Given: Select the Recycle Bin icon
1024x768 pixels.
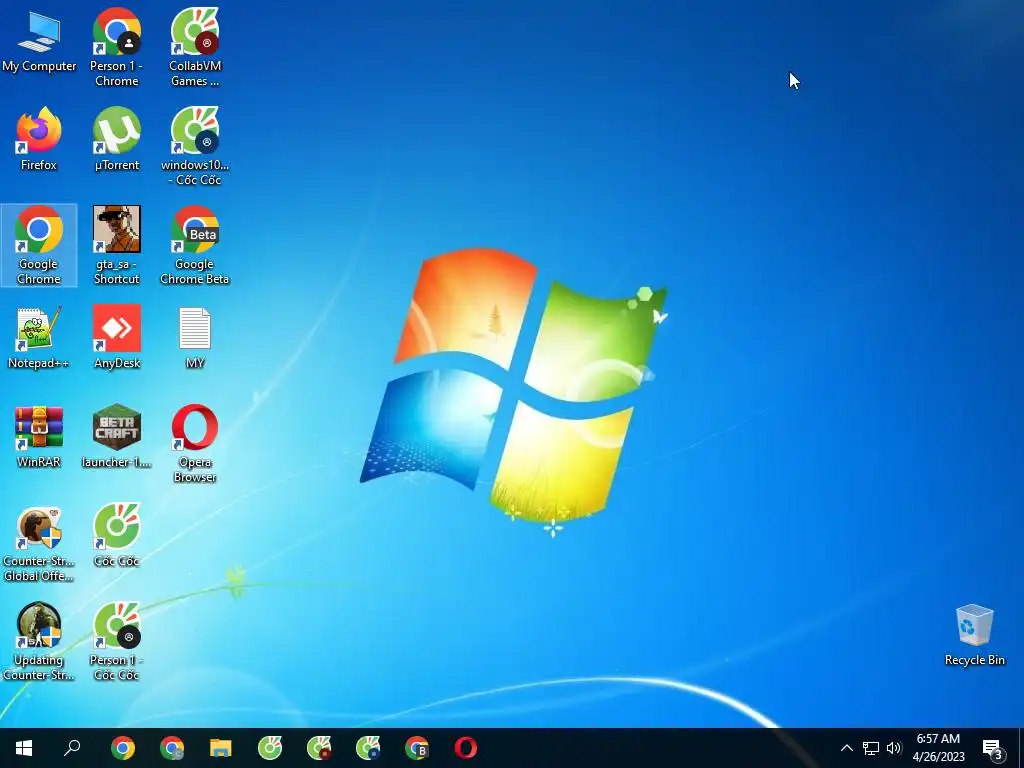Looking at the screenshot, I should (x=974, y=635).
